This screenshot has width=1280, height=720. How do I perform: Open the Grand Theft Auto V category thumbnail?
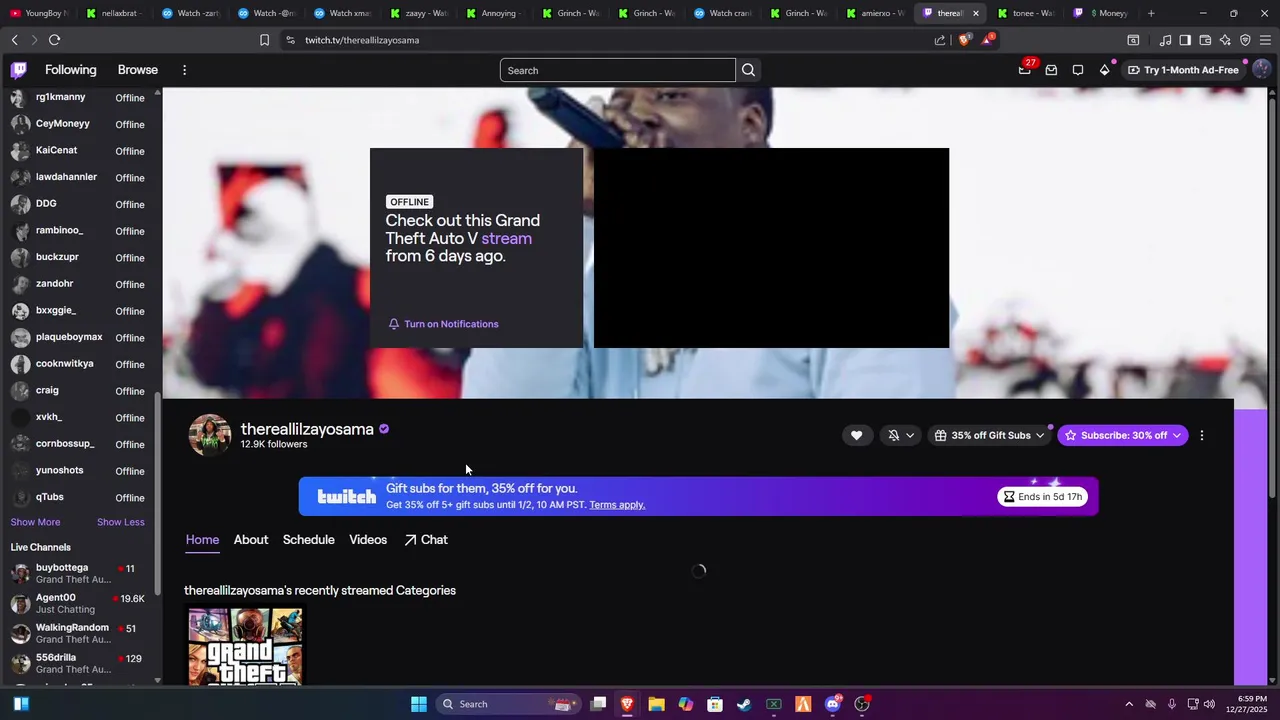[245, 646]
